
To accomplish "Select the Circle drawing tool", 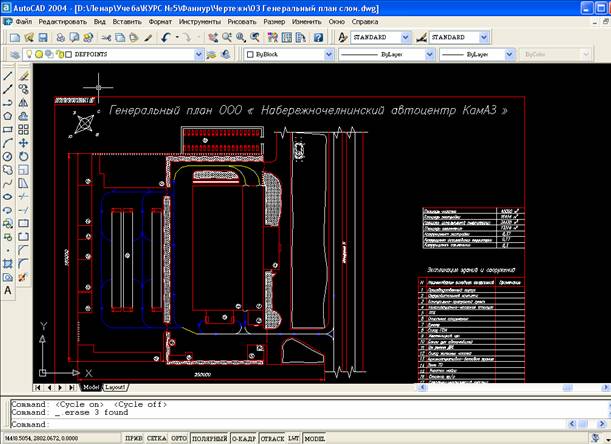I will pos(8,156).
